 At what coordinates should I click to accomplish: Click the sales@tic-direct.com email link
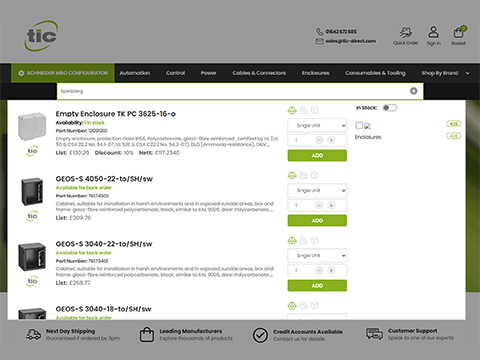[351, 41]
